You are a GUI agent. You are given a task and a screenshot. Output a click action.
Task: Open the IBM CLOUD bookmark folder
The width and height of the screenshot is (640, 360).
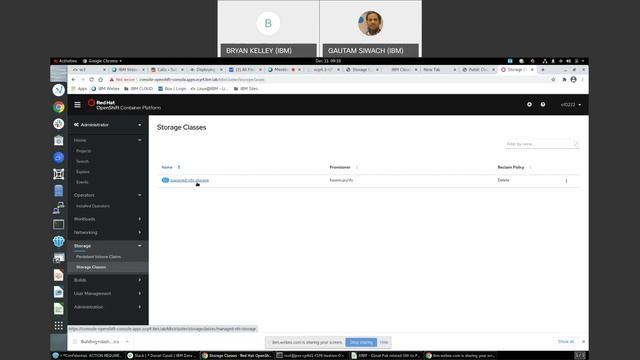[138, 89]
